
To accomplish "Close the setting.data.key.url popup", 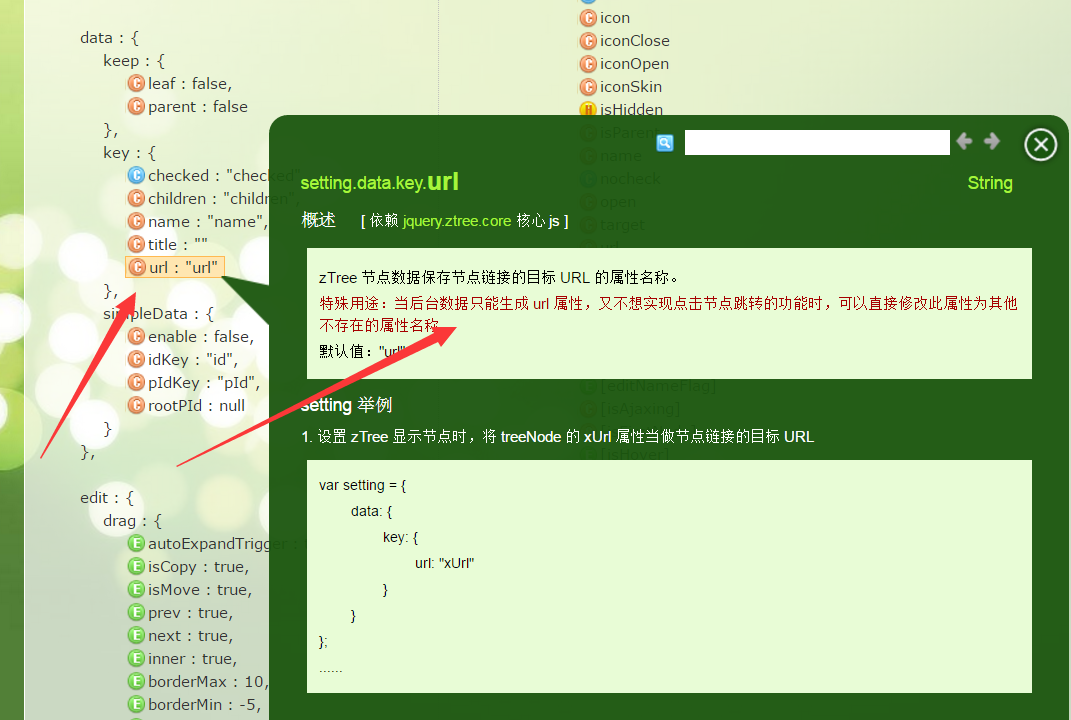I will [1040, 144].
